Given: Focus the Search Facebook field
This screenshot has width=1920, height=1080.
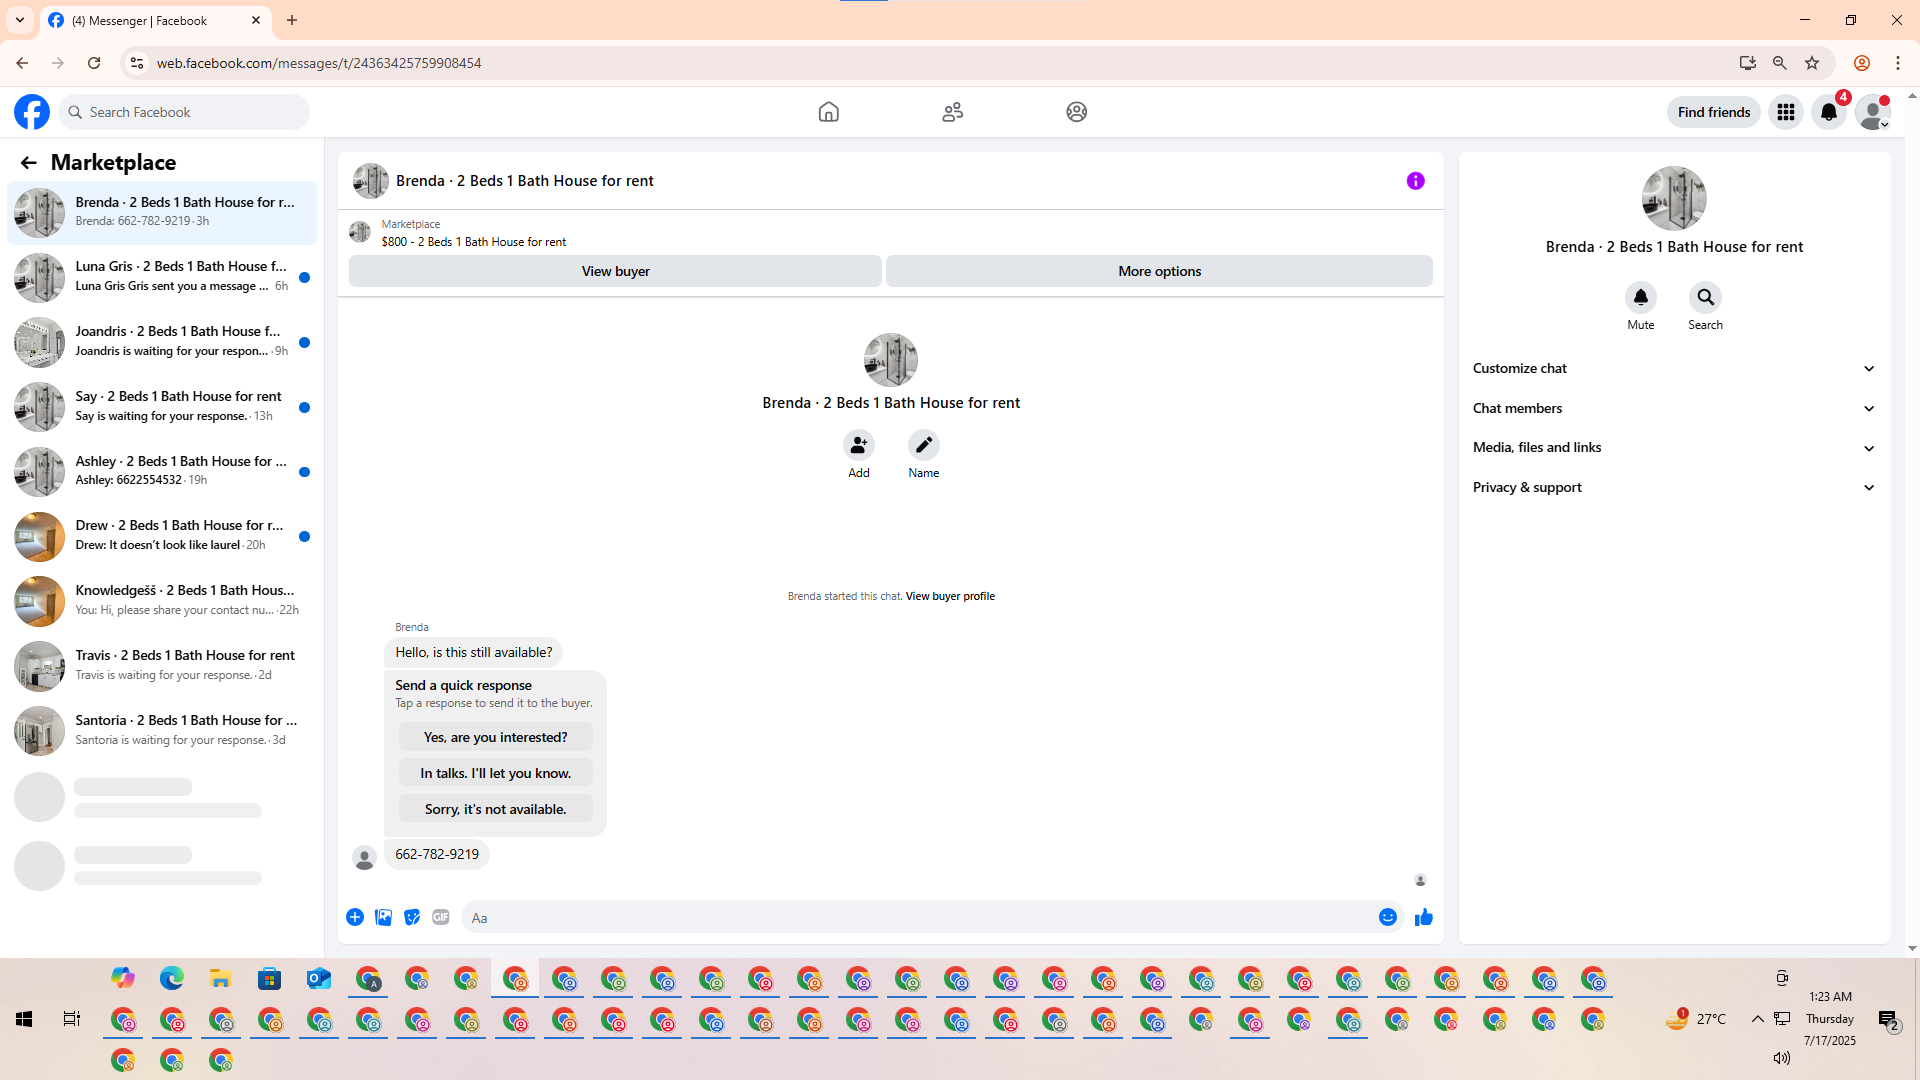Looking at the screenshot, I should point(185,112).
